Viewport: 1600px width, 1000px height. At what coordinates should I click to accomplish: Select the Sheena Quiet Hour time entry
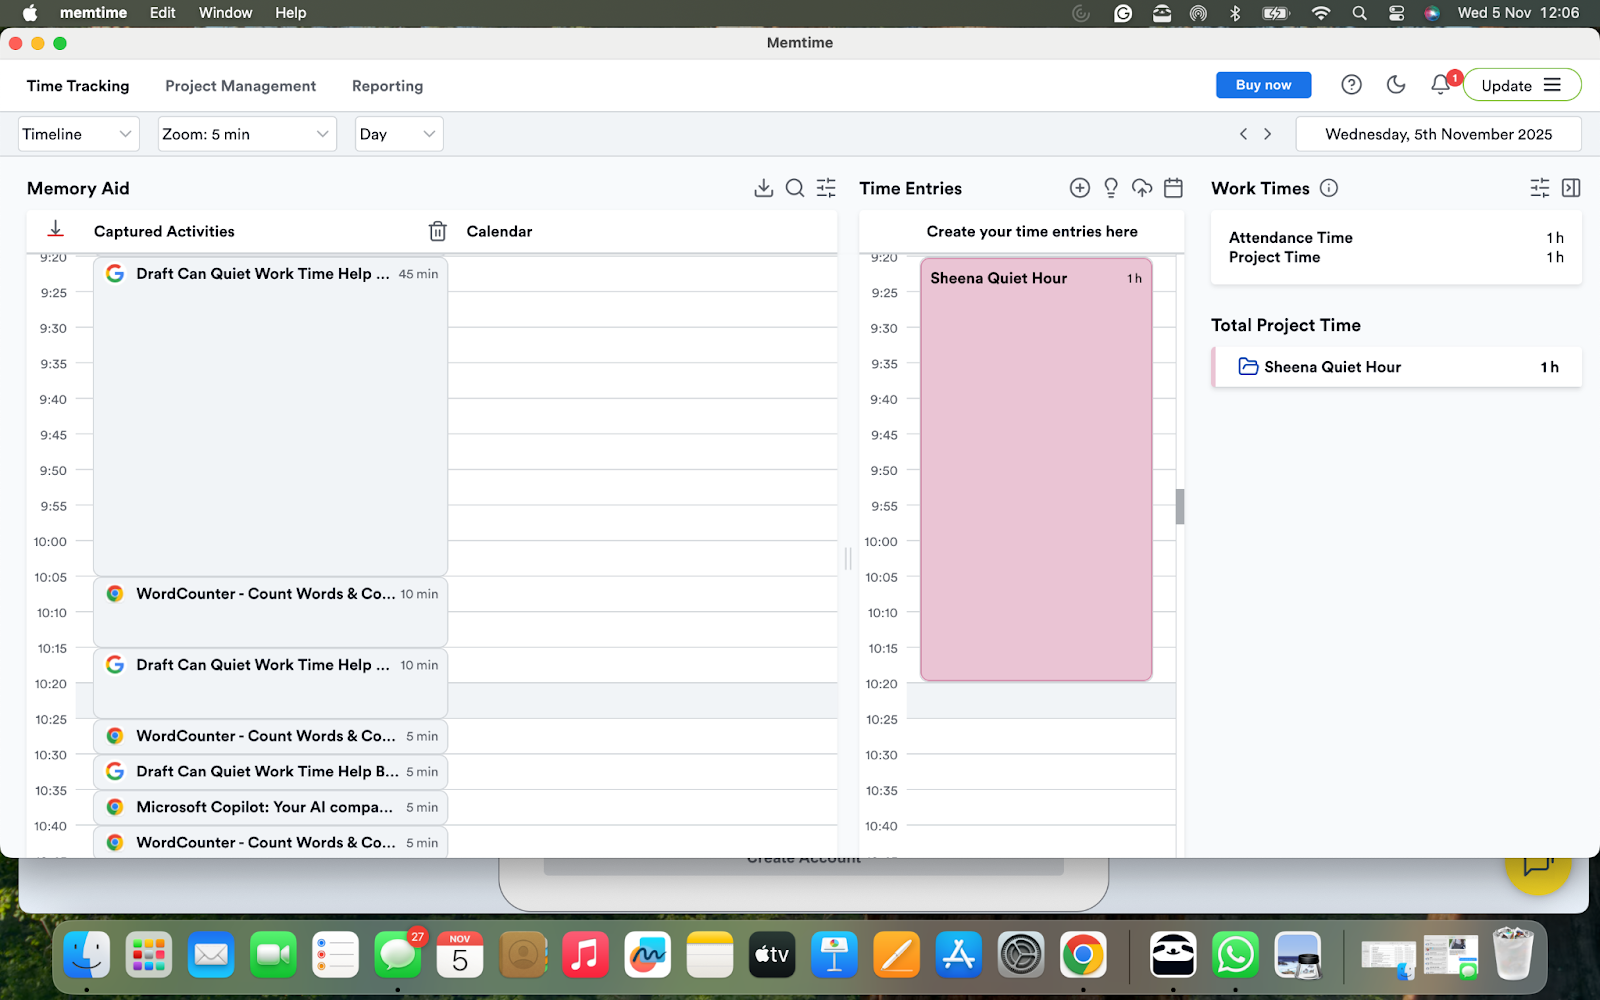(x=1036, y=470)
